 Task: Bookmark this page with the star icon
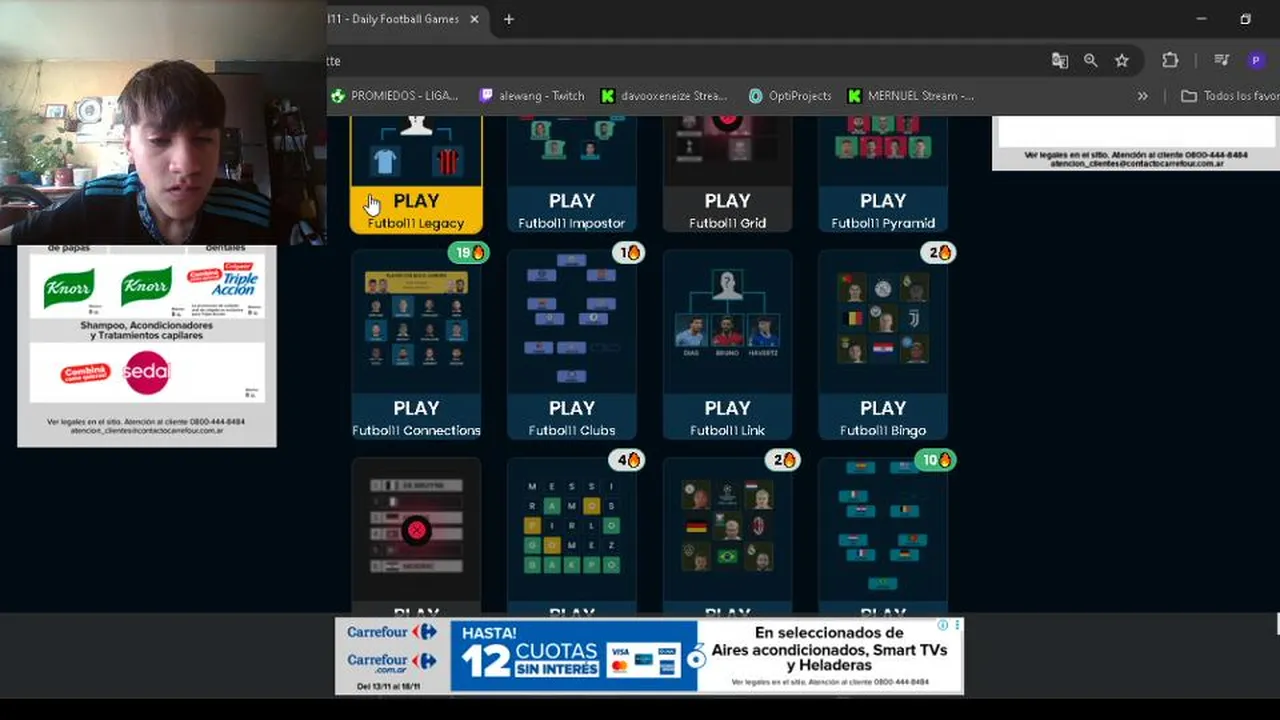[1122, 61]
